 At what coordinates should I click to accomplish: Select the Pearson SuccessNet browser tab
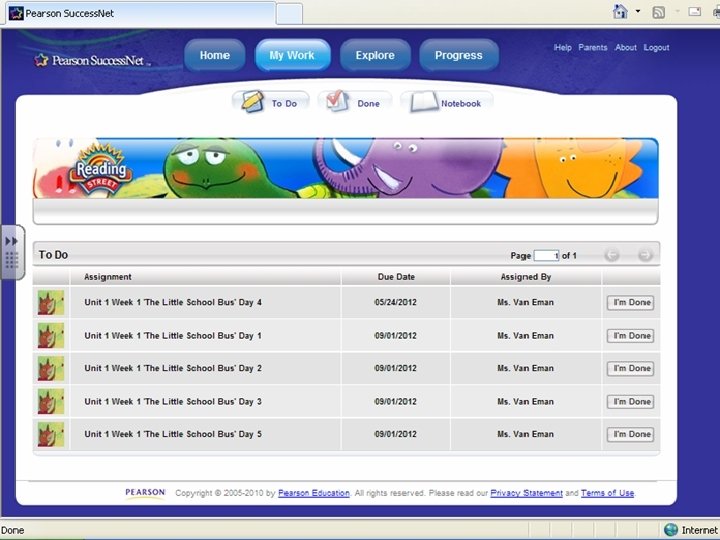pyautogui.click(x=141, y=13)
